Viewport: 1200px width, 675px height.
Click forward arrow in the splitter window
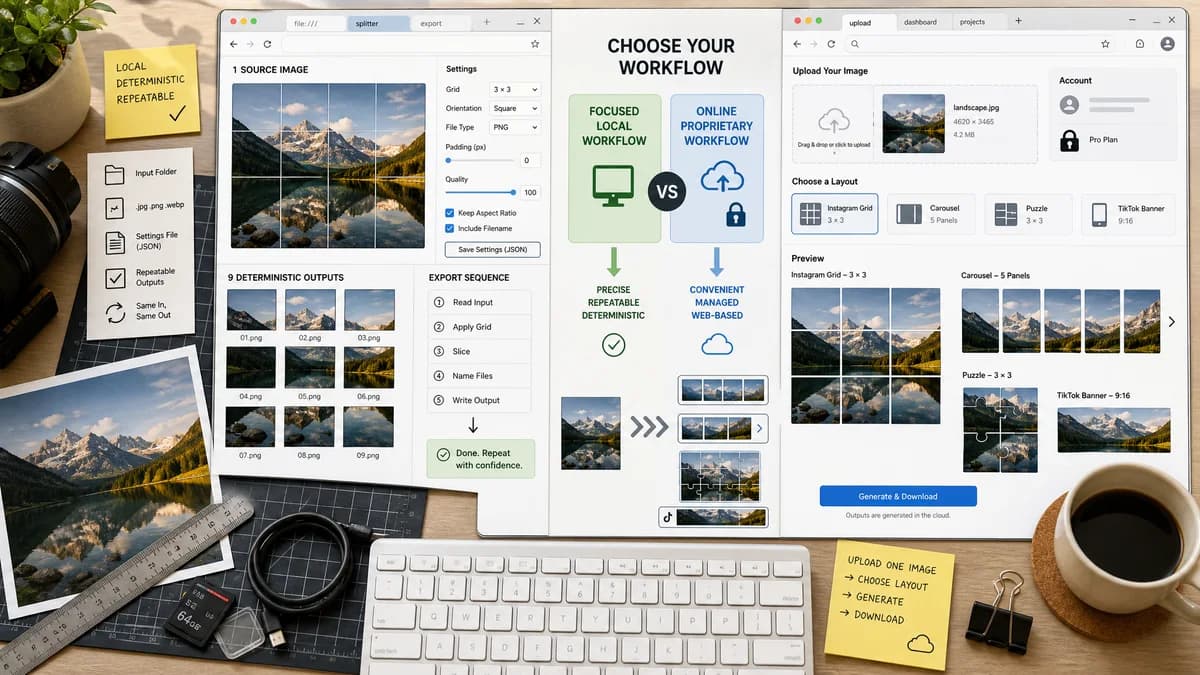click(250, 44)
